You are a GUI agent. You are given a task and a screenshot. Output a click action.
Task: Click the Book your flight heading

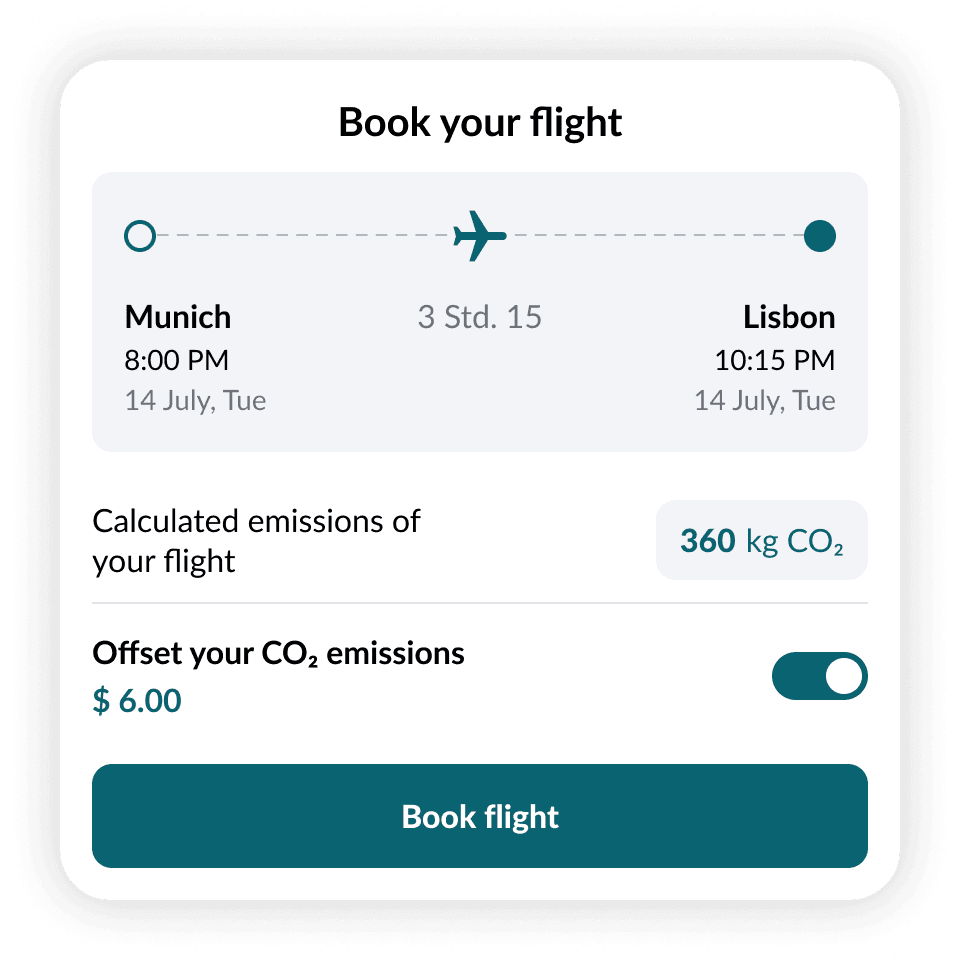(480, 122)
